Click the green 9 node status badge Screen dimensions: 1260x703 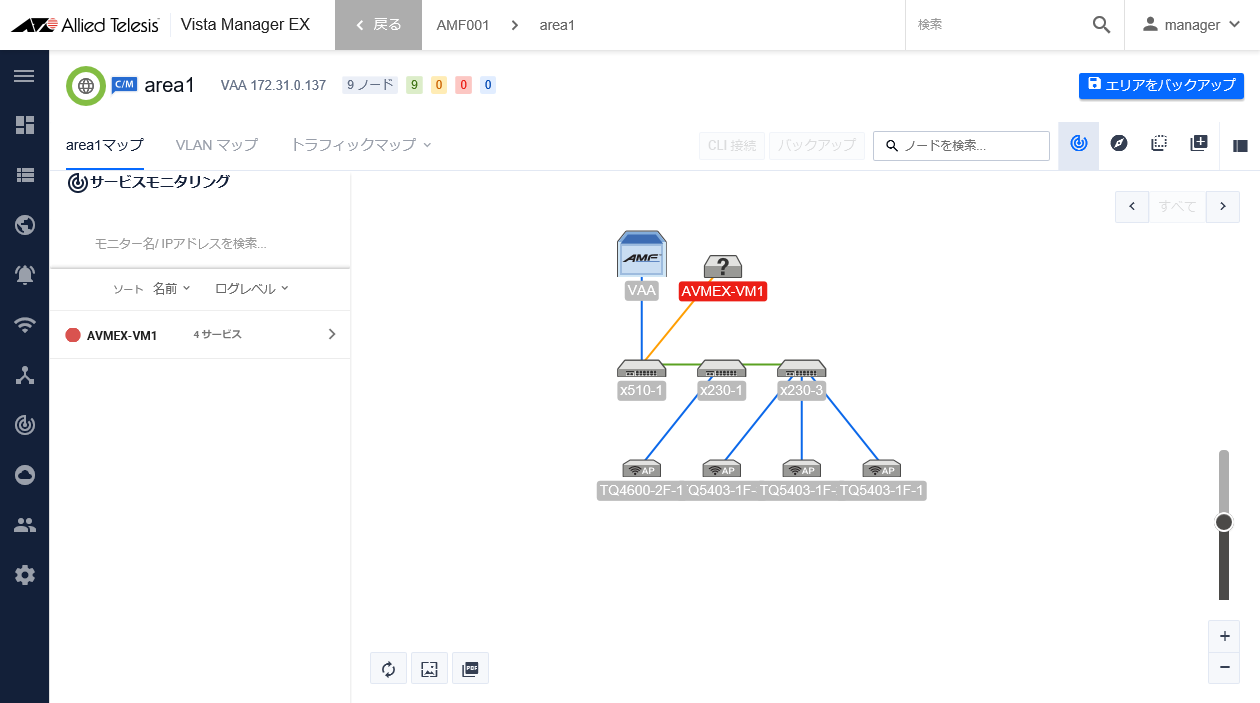pyautogui.click(x=414, y=85)
